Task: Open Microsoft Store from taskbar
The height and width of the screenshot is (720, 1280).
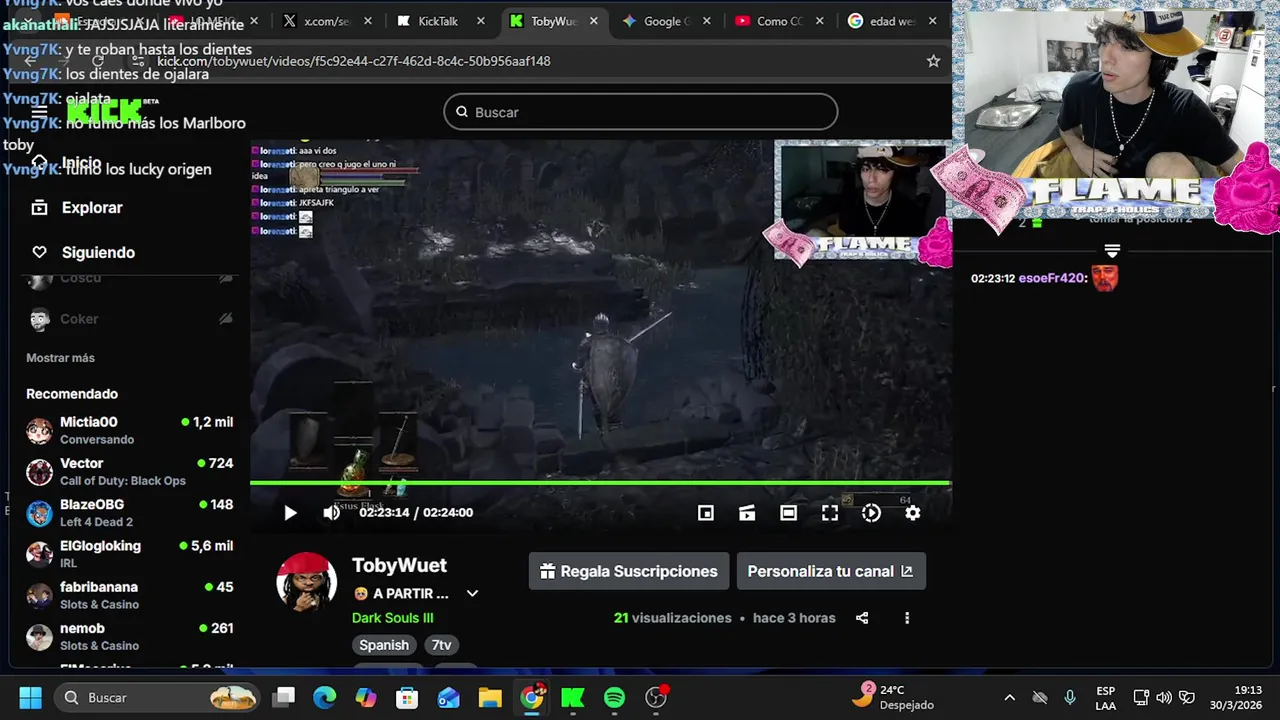Action: pos(408,697)
